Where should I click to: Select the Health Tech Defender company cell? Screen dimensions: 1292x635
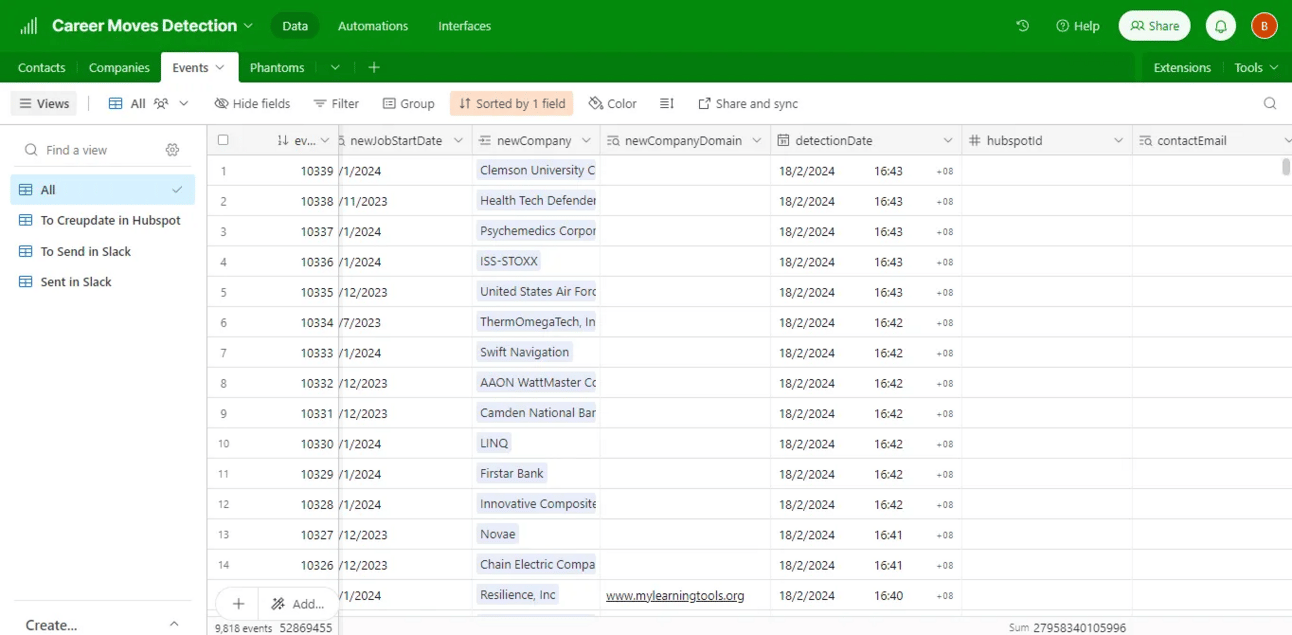536,200
